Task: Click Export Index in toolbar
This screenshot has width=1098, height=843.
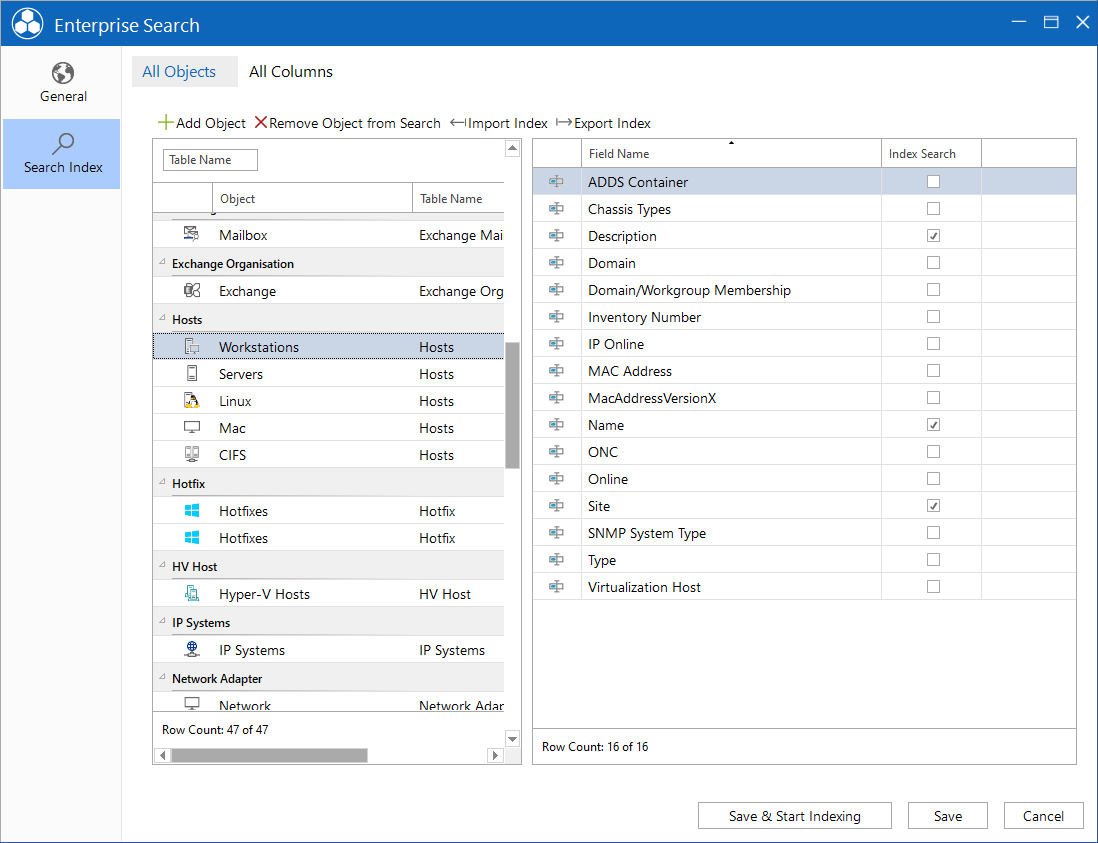Action: point(603,123)
